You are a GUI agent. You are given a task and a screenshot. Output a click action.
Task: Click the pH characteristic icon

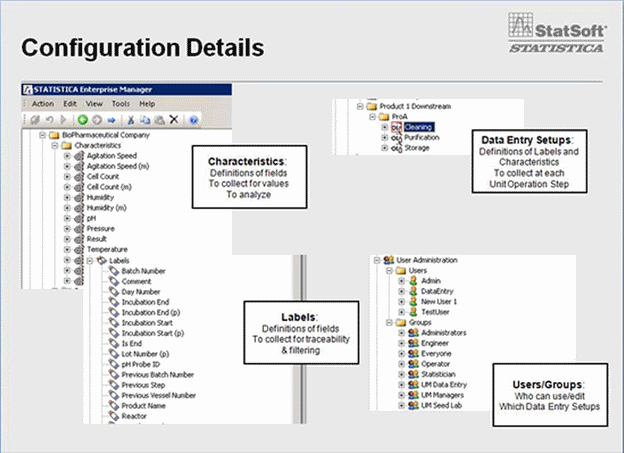[79, 219]
